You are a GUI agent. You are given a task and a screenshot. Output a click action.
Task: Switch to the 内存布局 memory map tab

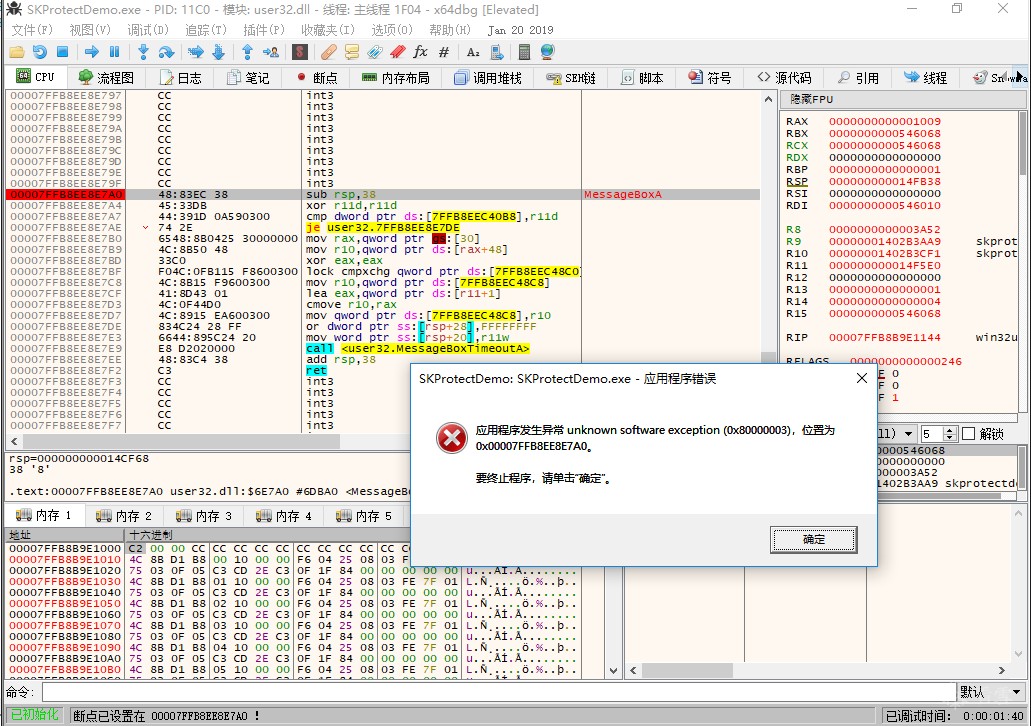click(x=396, y=78)
